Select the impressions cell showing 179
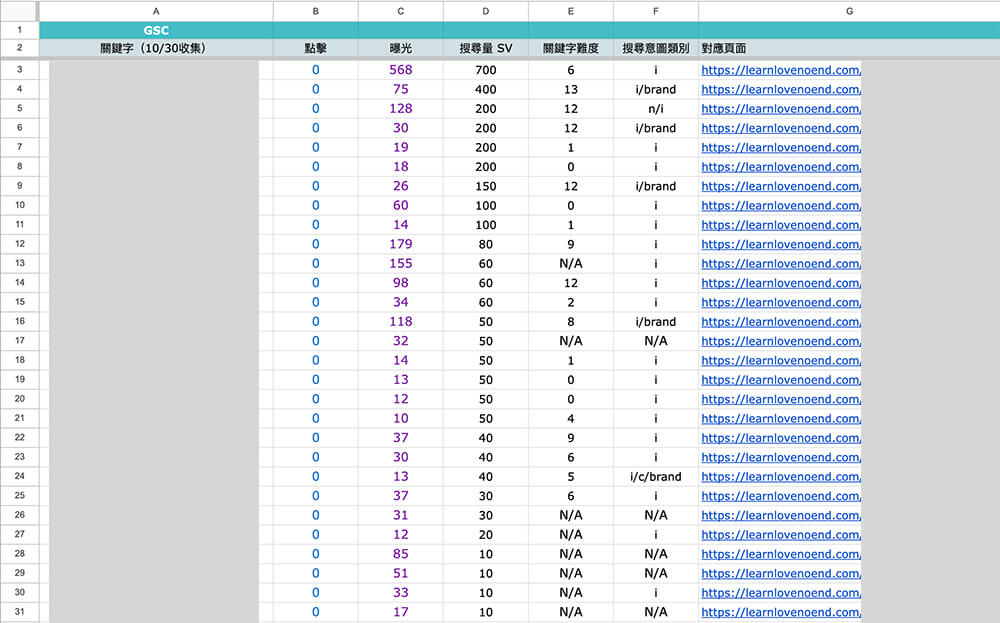1000x623 pixels. [x=401, y=244]
